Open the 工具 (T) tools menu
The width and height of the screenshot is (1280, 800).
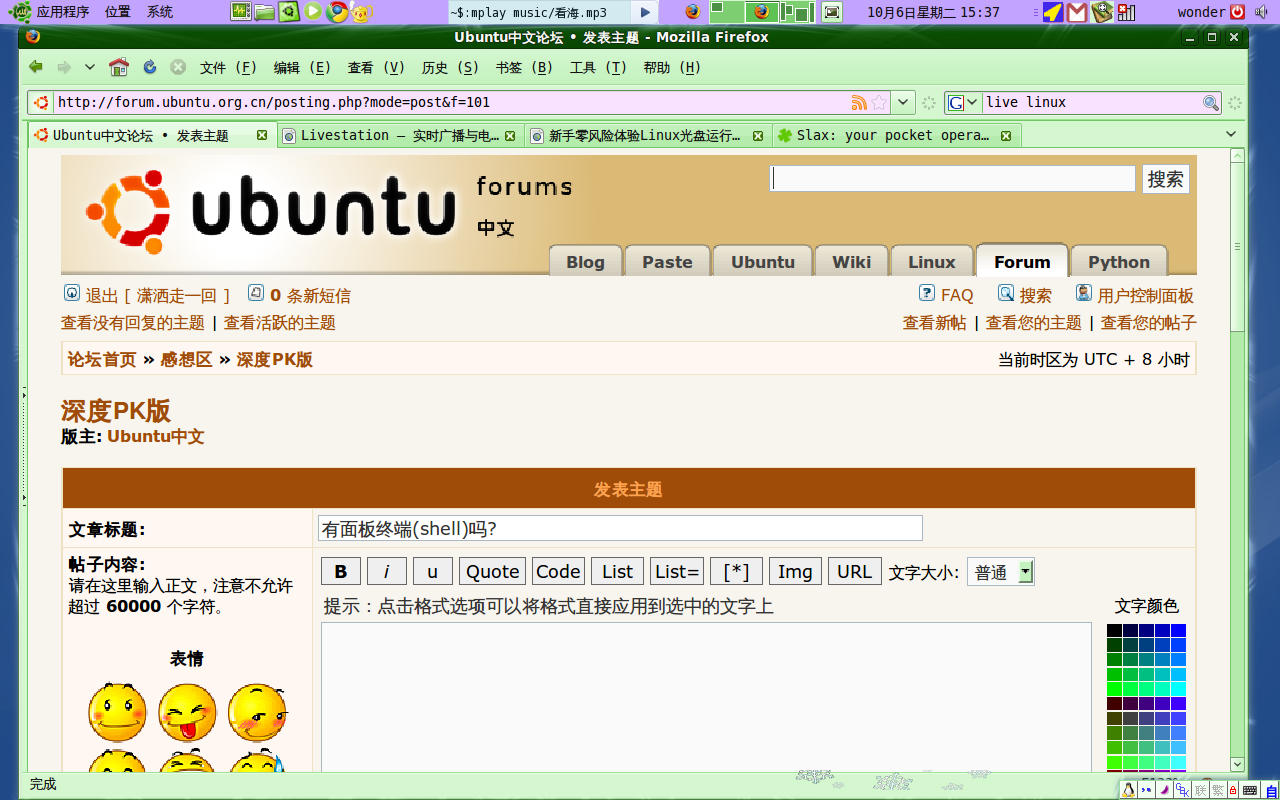tap(598, 68)
